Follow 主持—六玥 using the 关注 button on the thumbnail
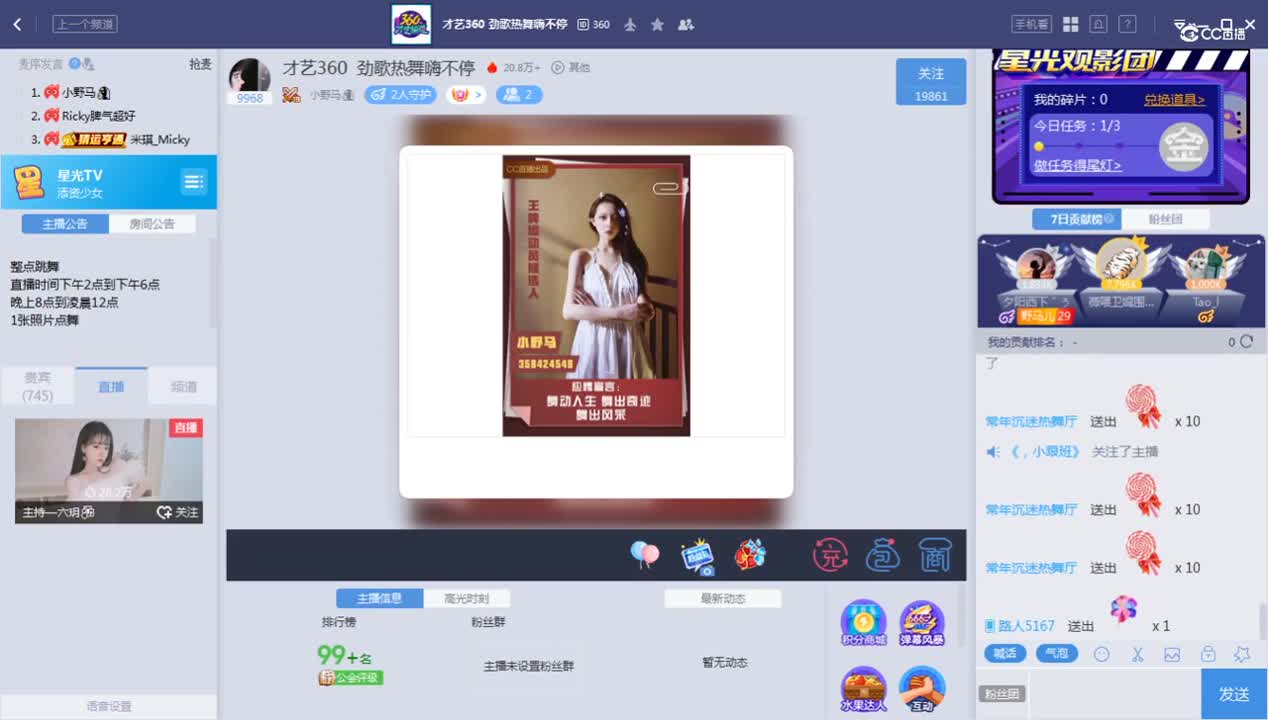The height and width of the screenshot is (720, 1268). (x=178, y=512)
